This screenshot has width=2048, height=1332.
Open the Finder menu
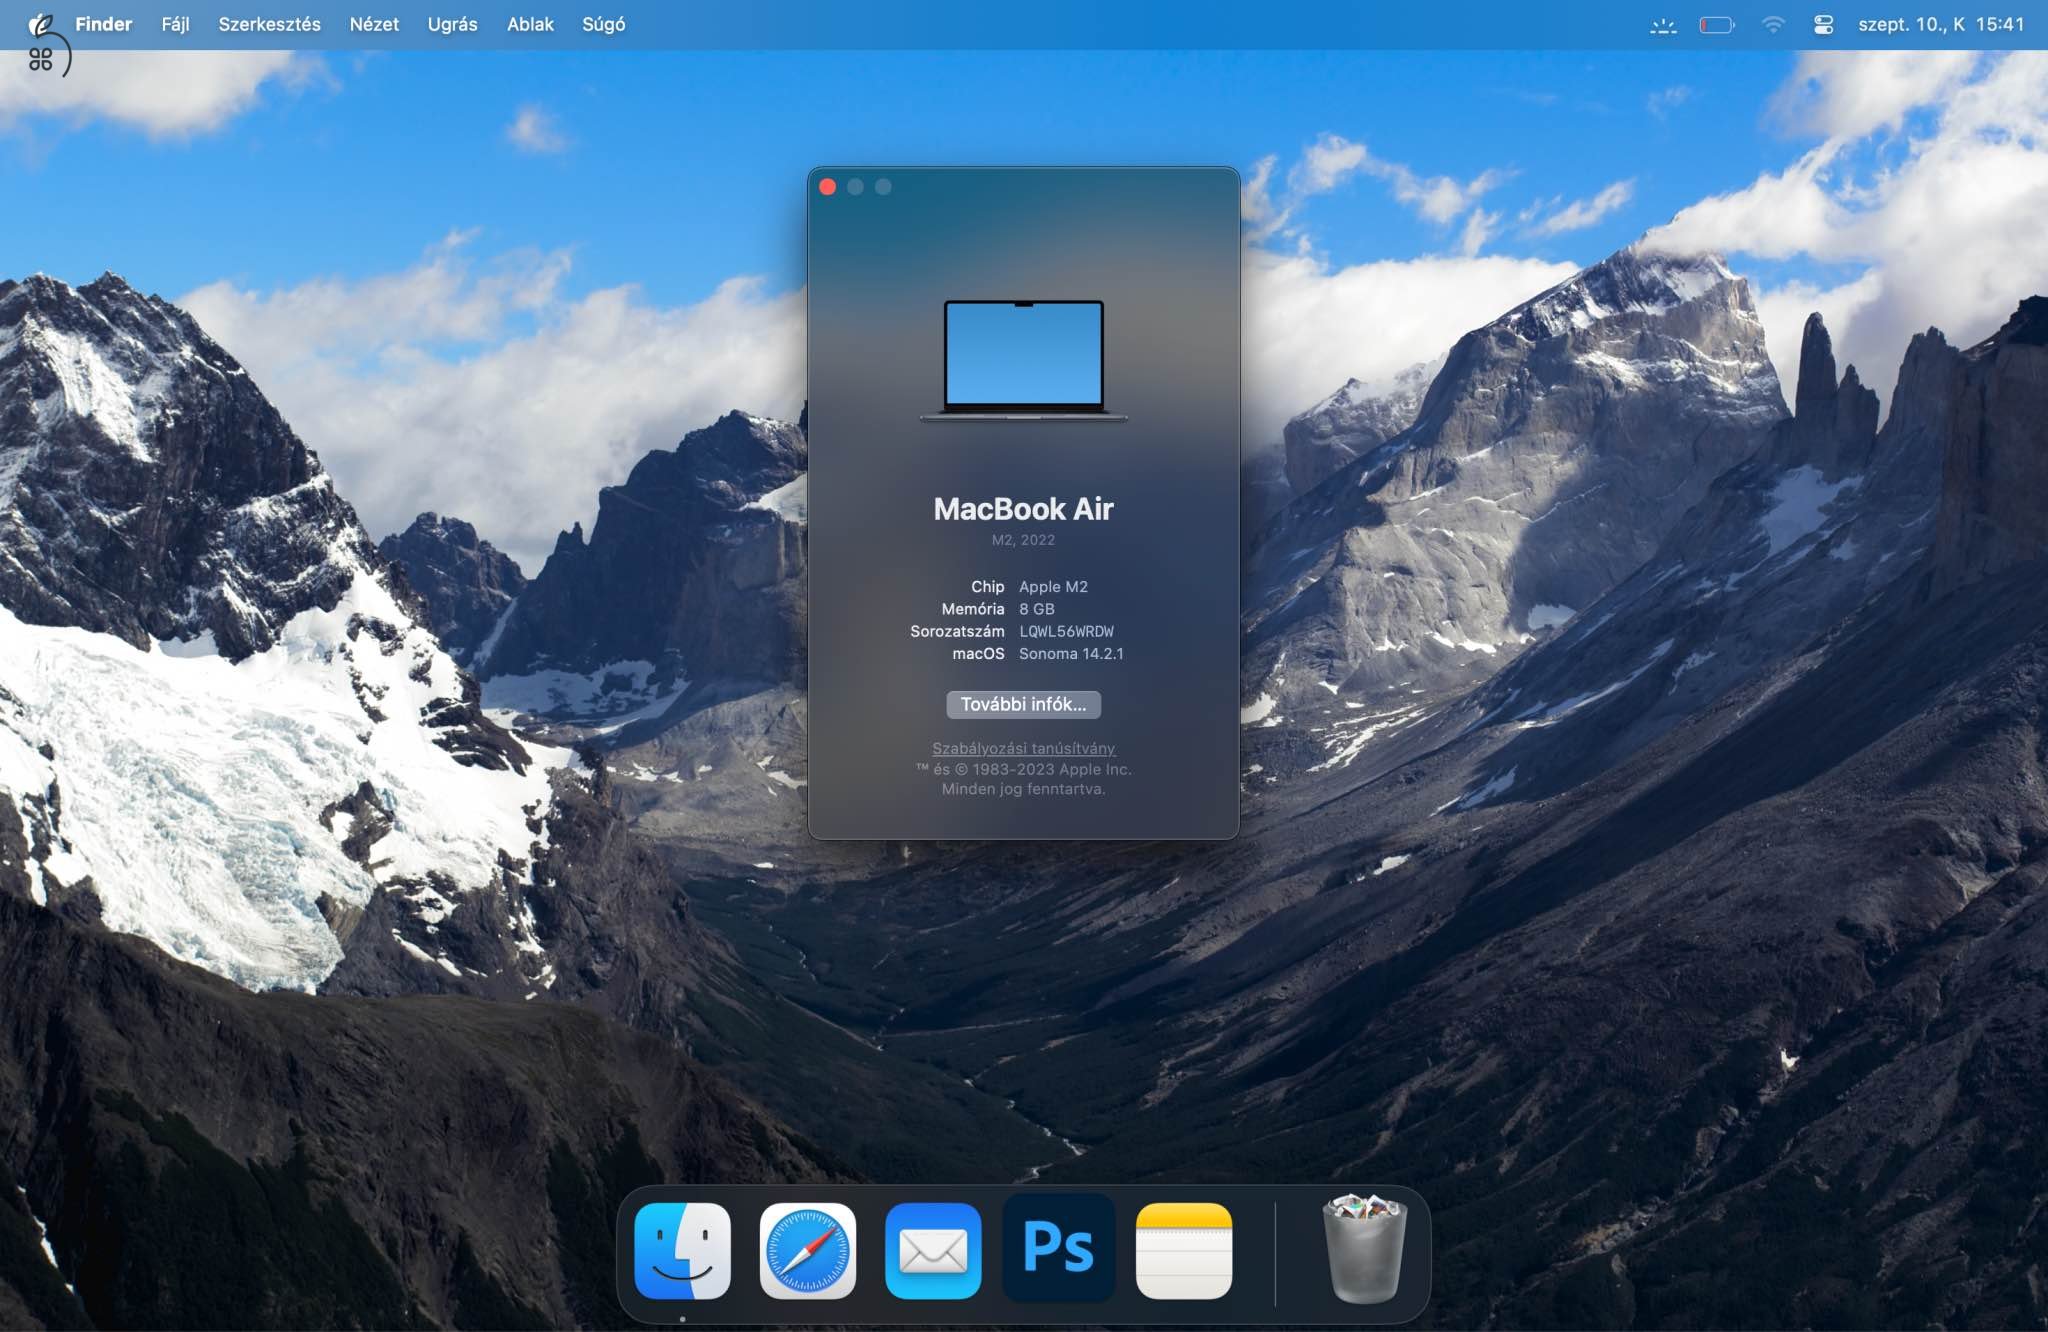coord(104,24)
